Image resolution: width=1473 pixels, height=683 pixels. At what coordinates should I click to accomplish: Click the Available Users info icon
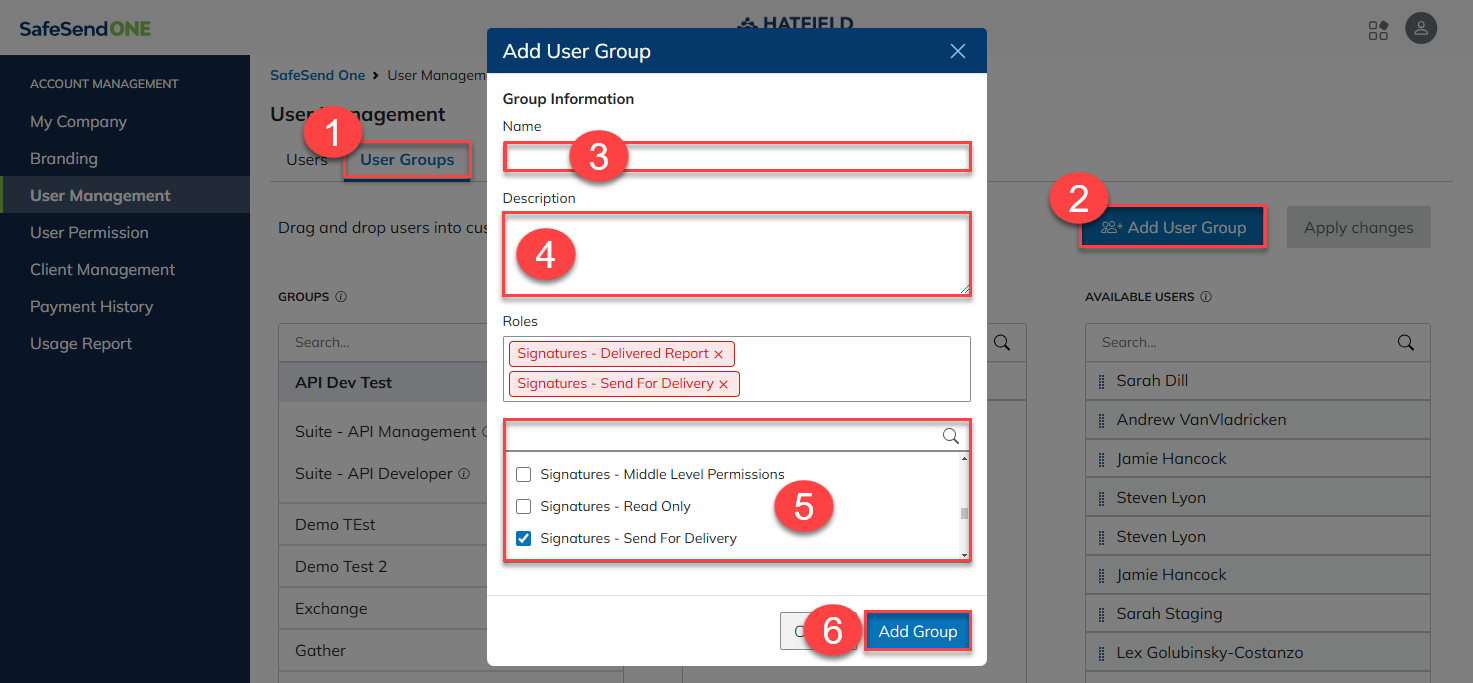click(1206, 297)
